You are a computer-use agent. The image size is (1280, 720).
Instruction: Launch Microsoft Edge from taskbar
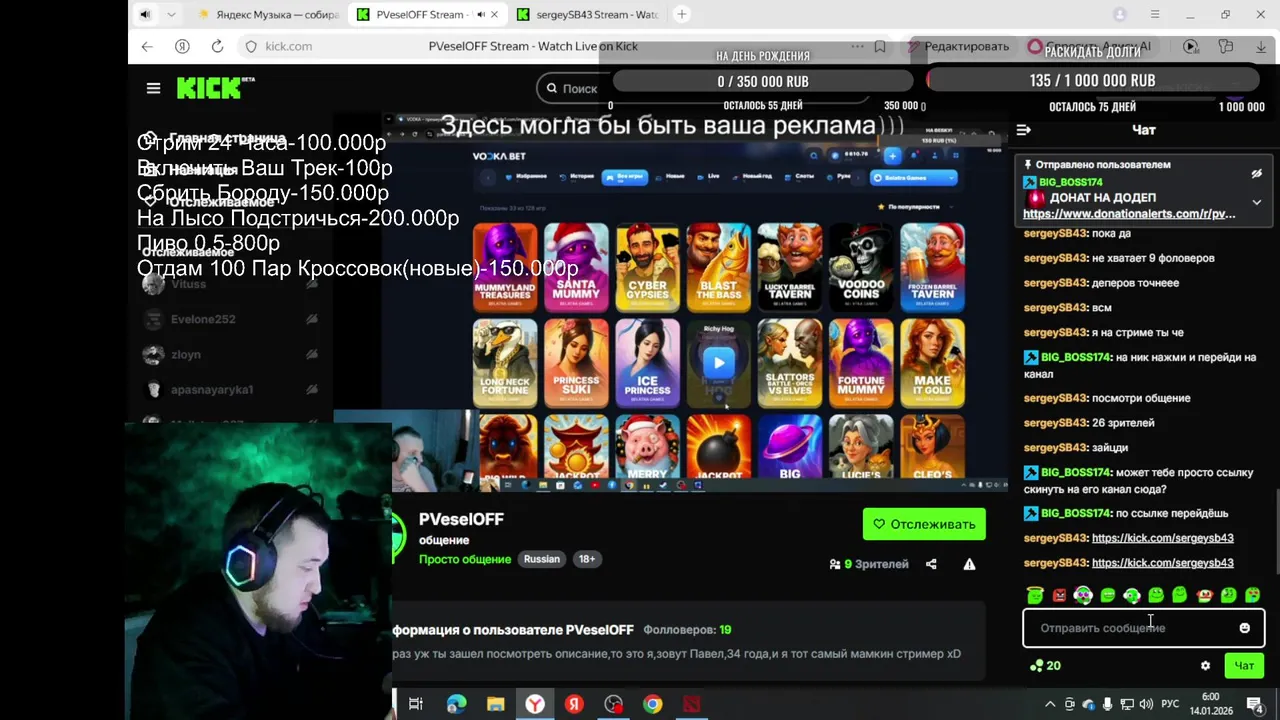pyautogui.click(x=456, y=704)
